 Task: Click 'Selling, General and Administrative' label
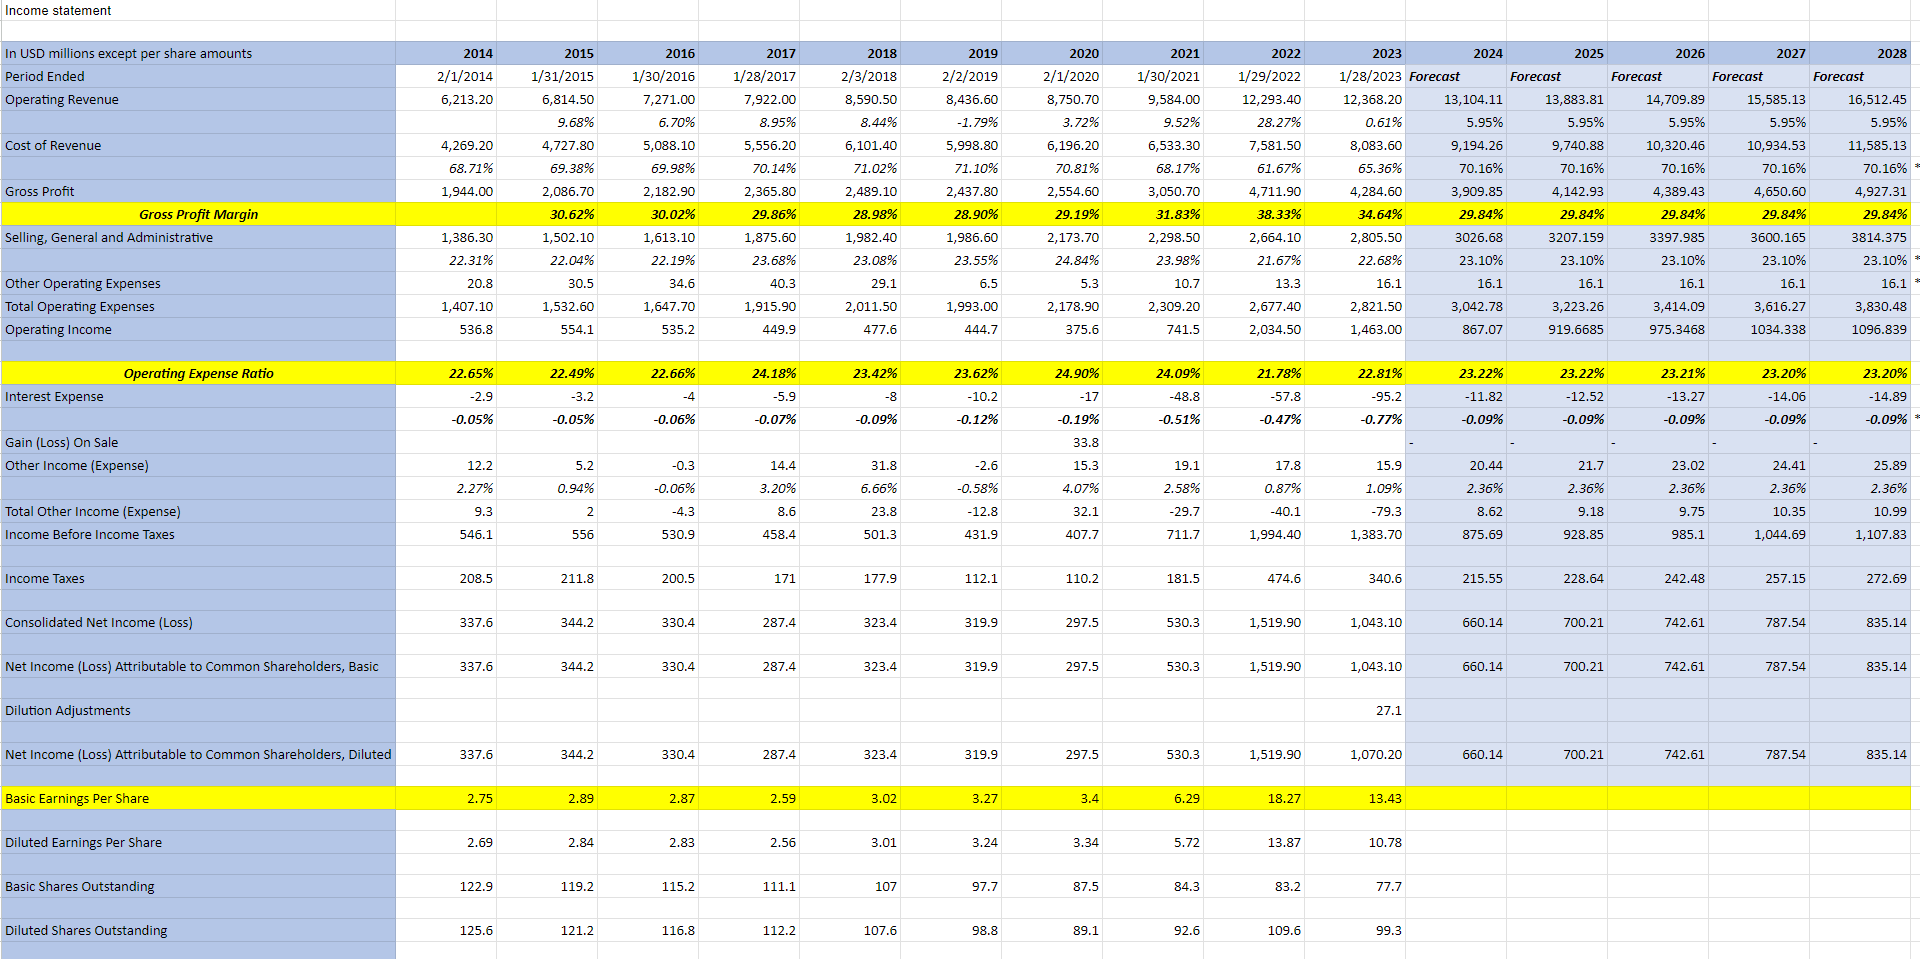[198, 238]
